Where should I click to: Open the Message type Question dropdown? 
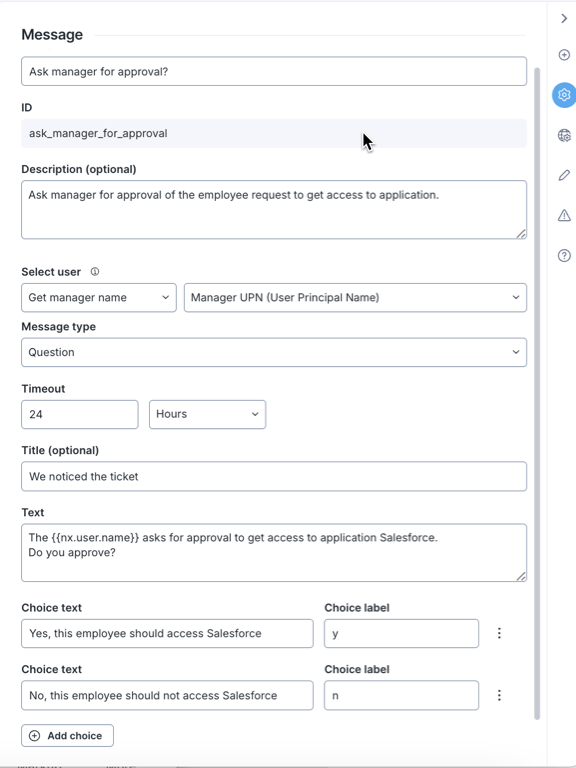click(x=274, y=352)
